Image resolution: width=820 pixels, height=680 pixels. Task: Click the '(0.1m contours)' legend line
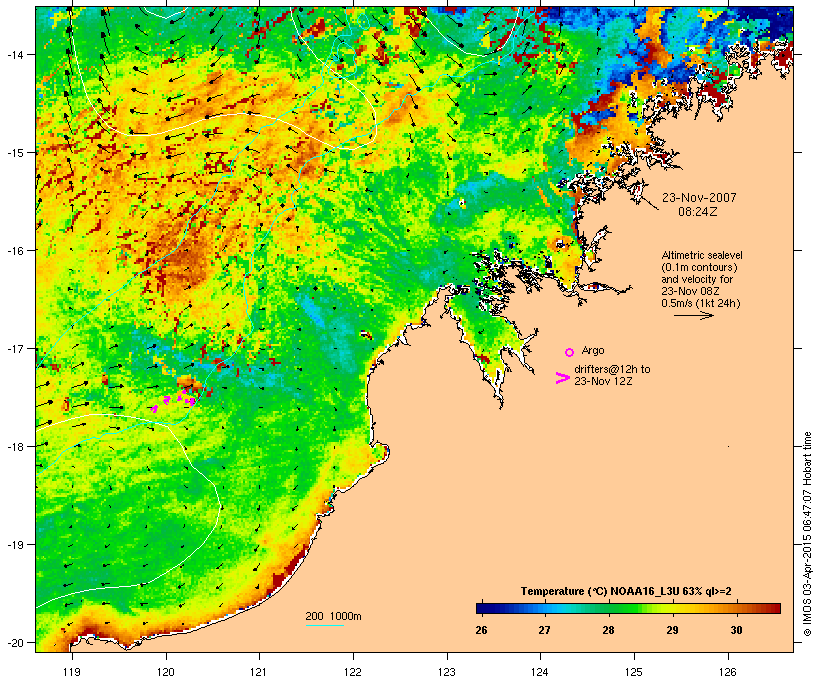pyautogui.click(x=699, y=267)
